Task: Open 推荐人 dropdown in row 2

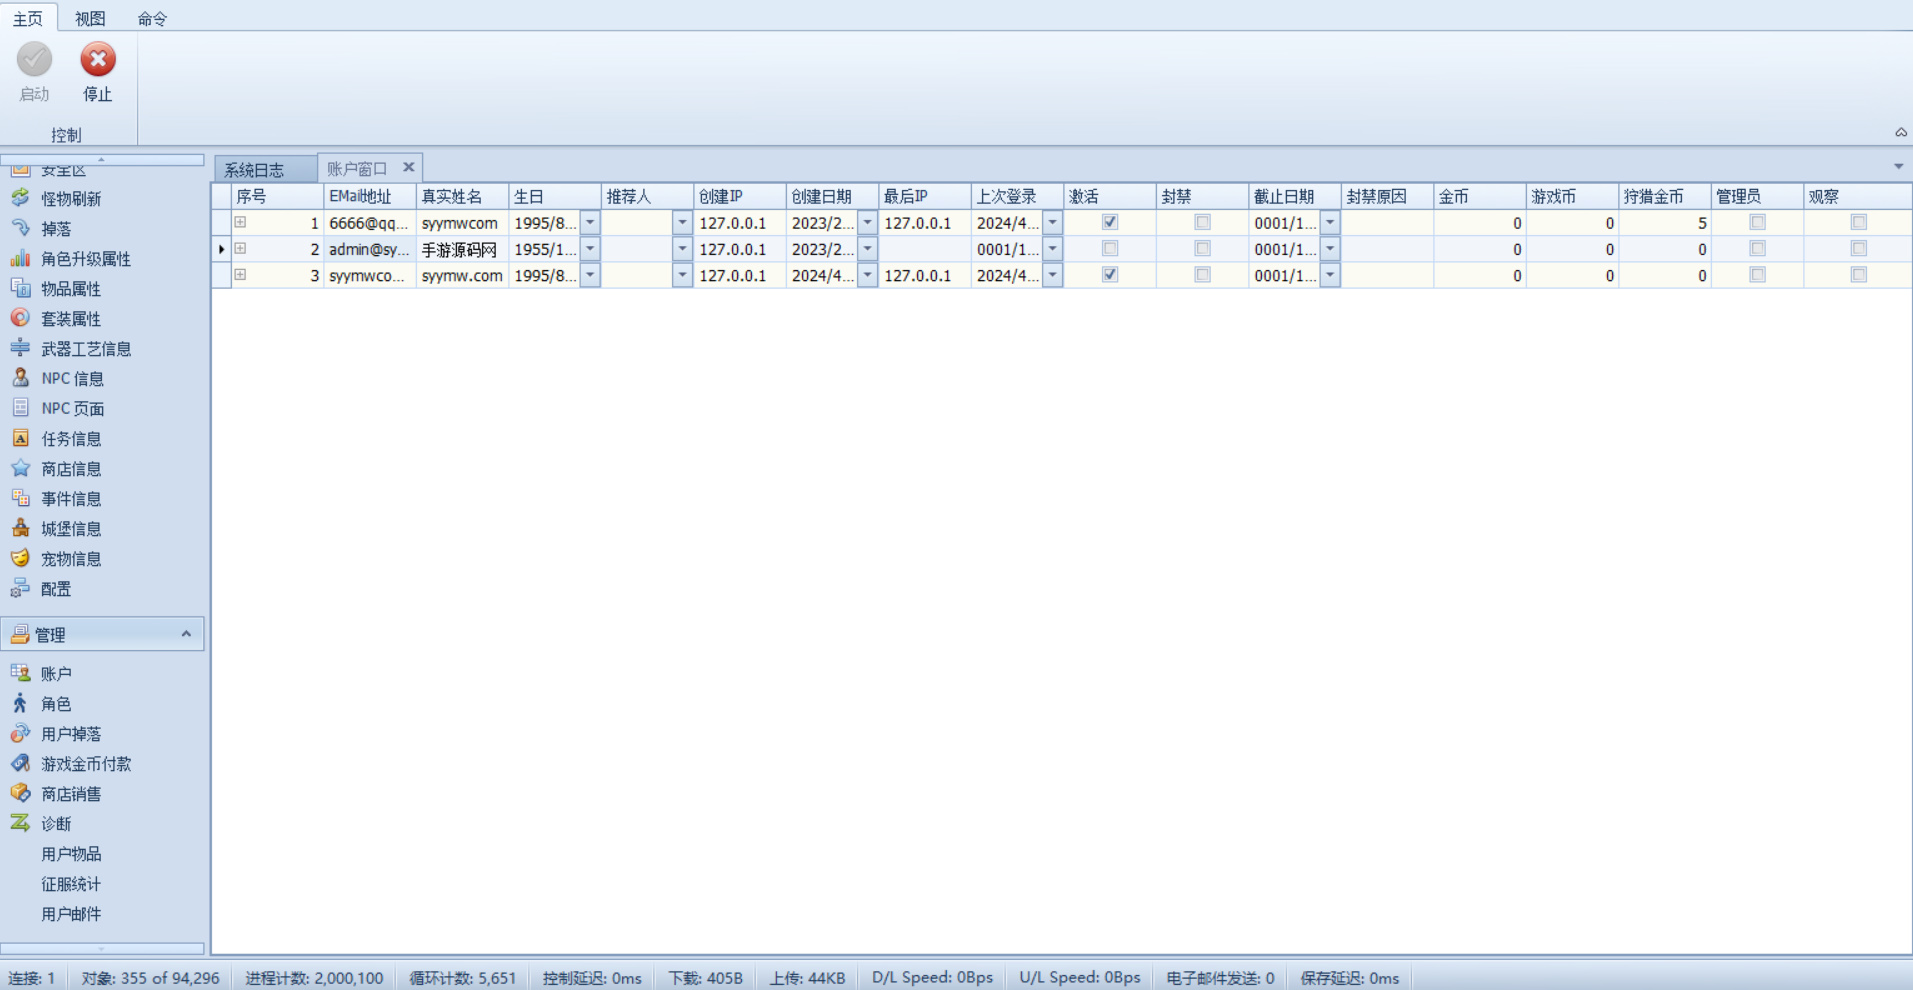Action: (x=682, y=248)
